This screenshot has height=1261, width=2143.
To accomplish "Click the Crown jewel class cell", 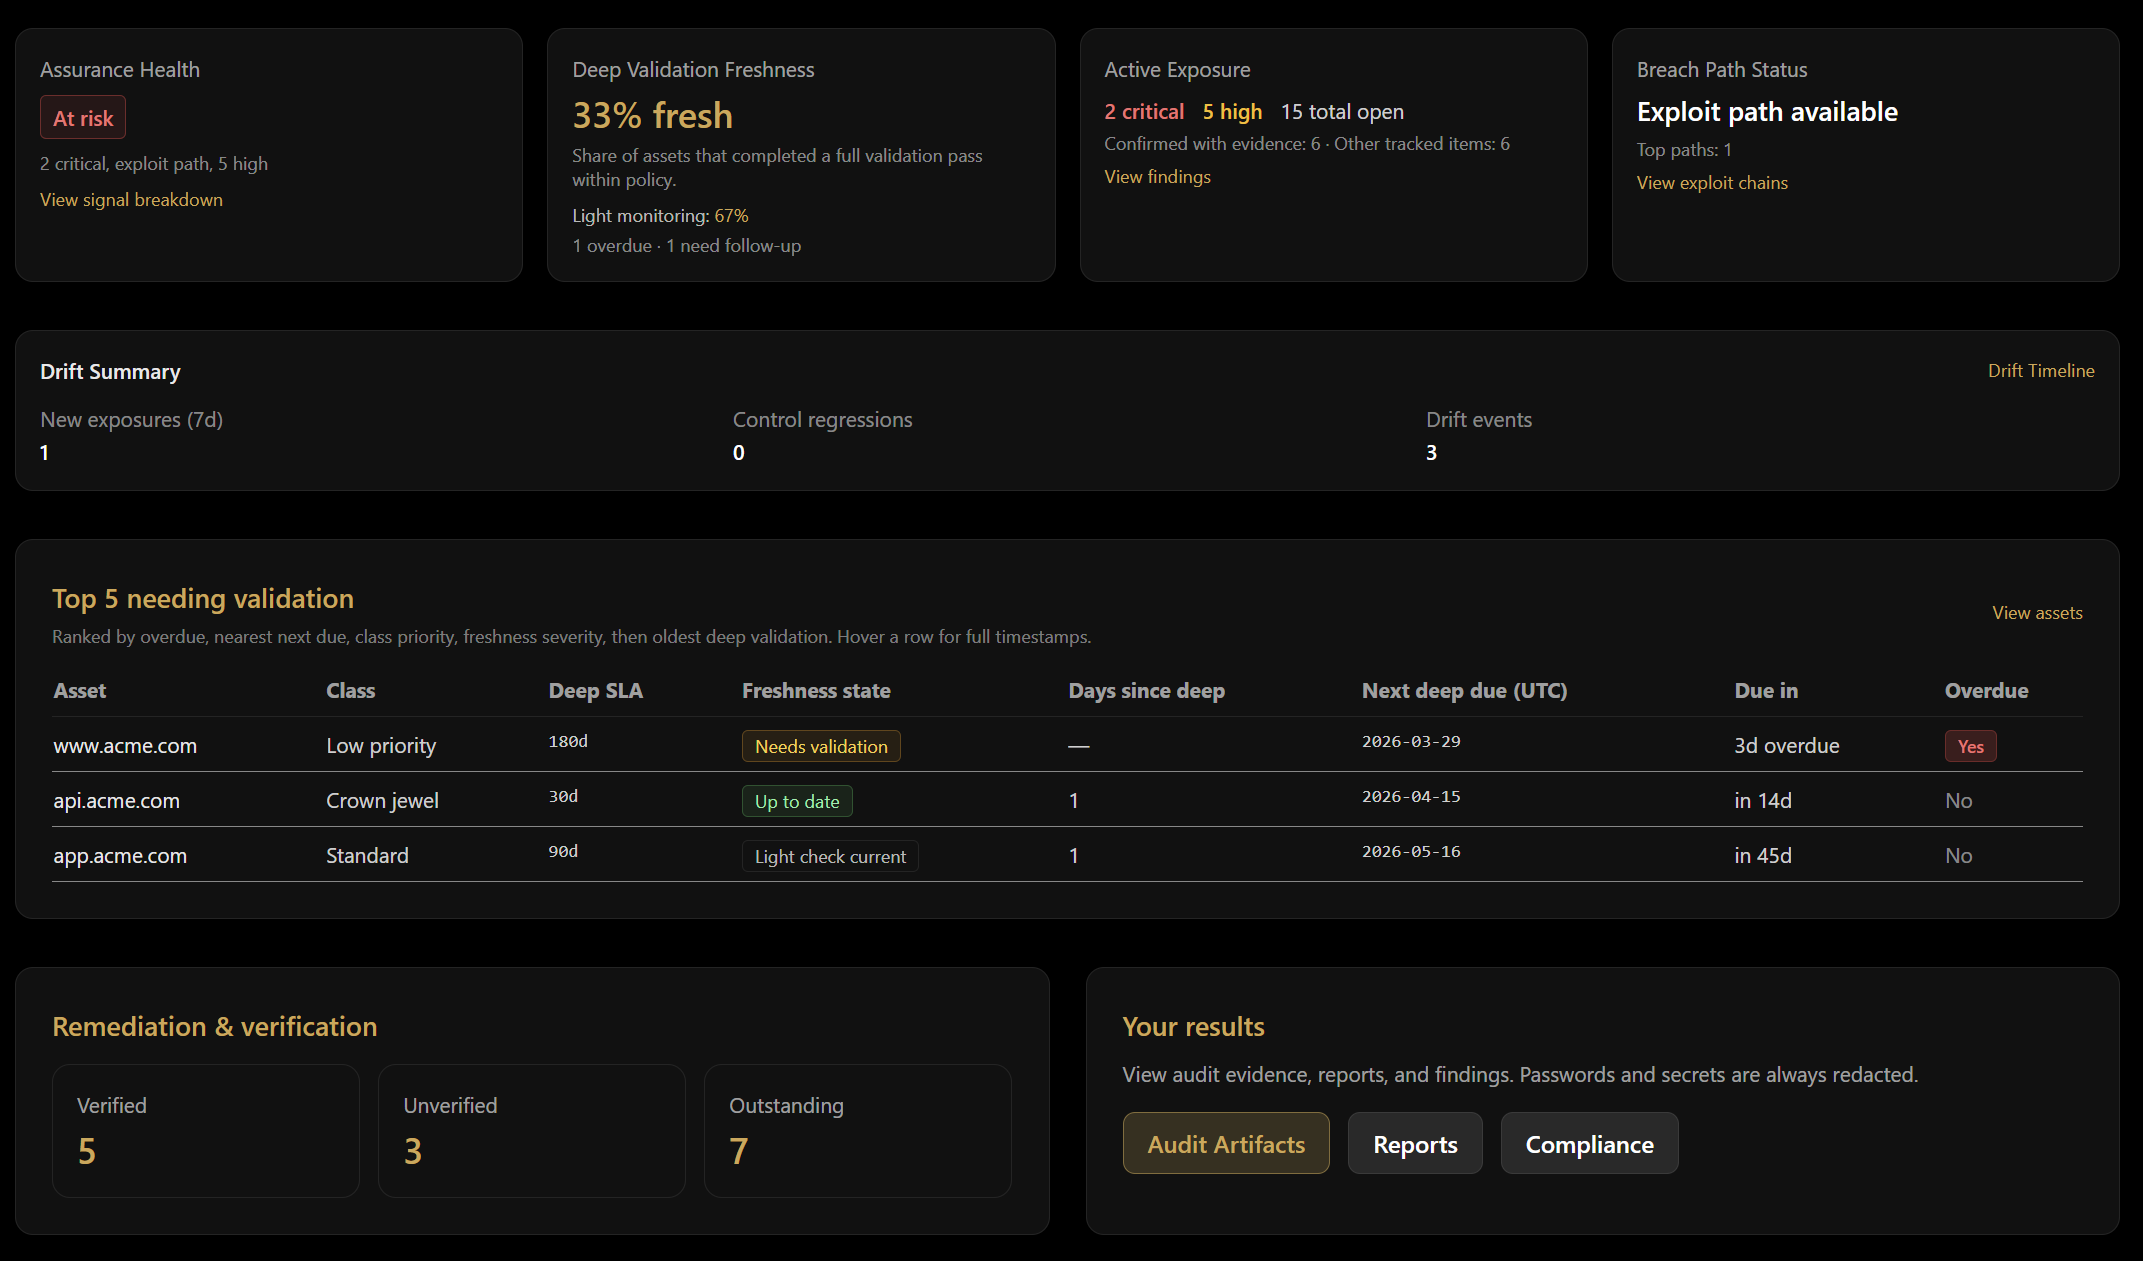I will click(x=382, y=801).
